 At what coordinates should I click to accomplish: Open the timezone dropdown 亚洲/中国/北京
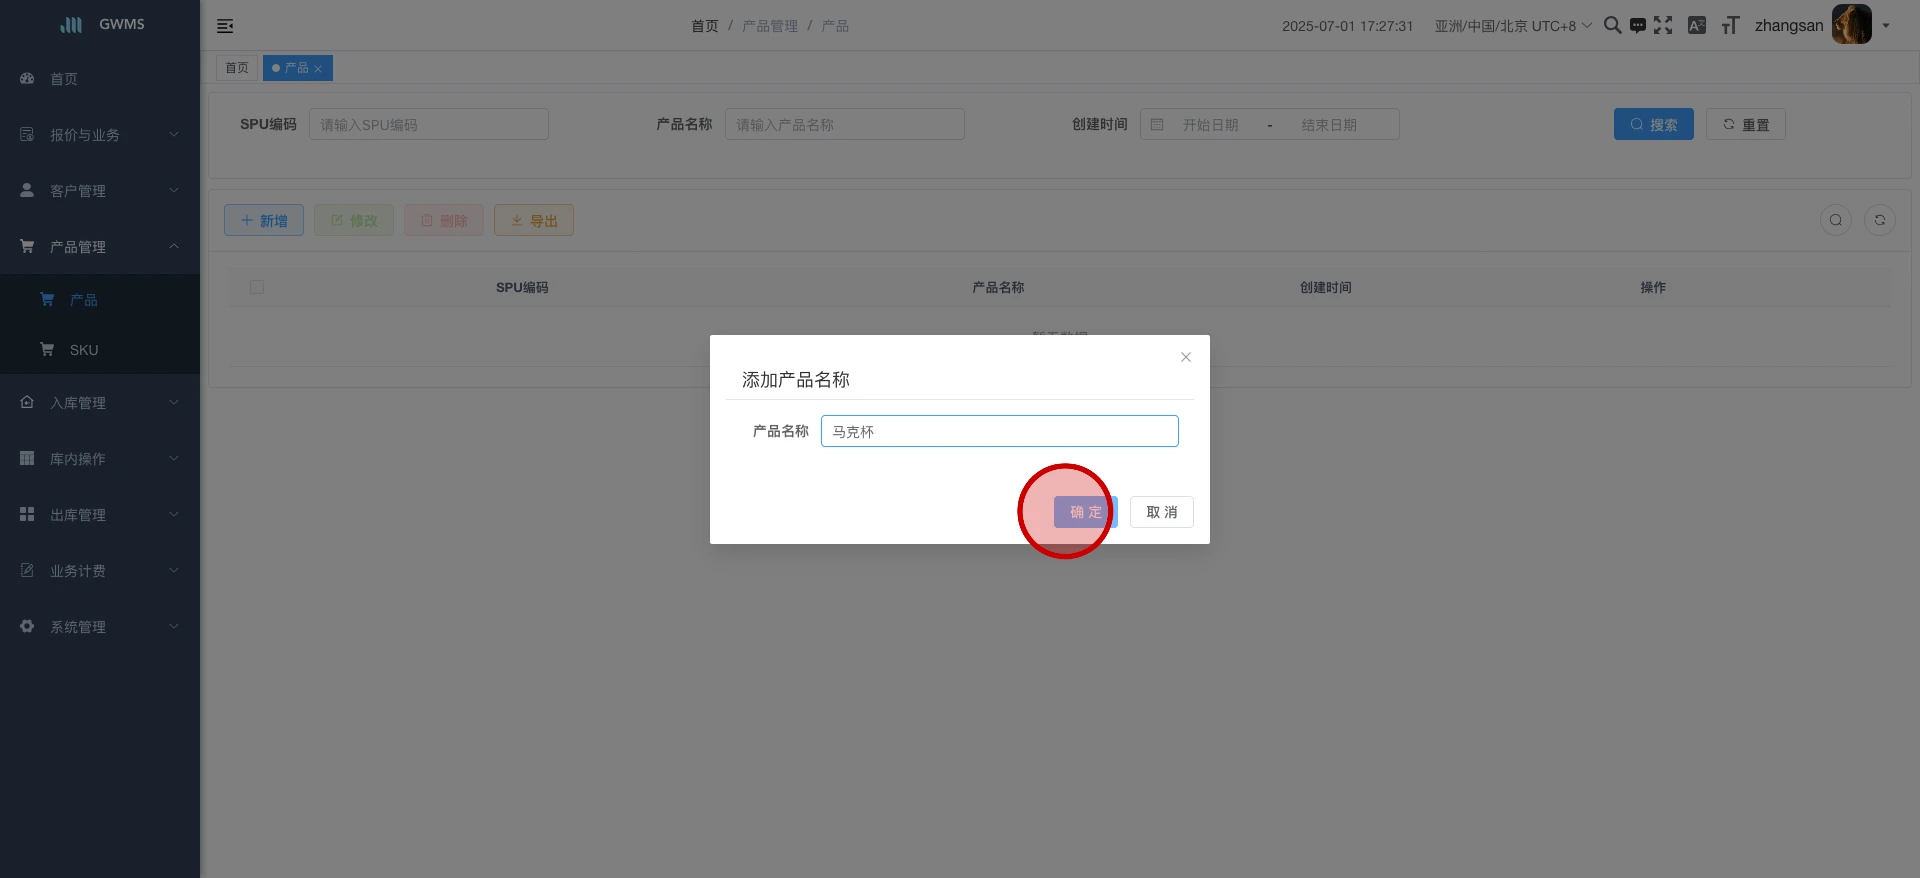coord(1512,26)
